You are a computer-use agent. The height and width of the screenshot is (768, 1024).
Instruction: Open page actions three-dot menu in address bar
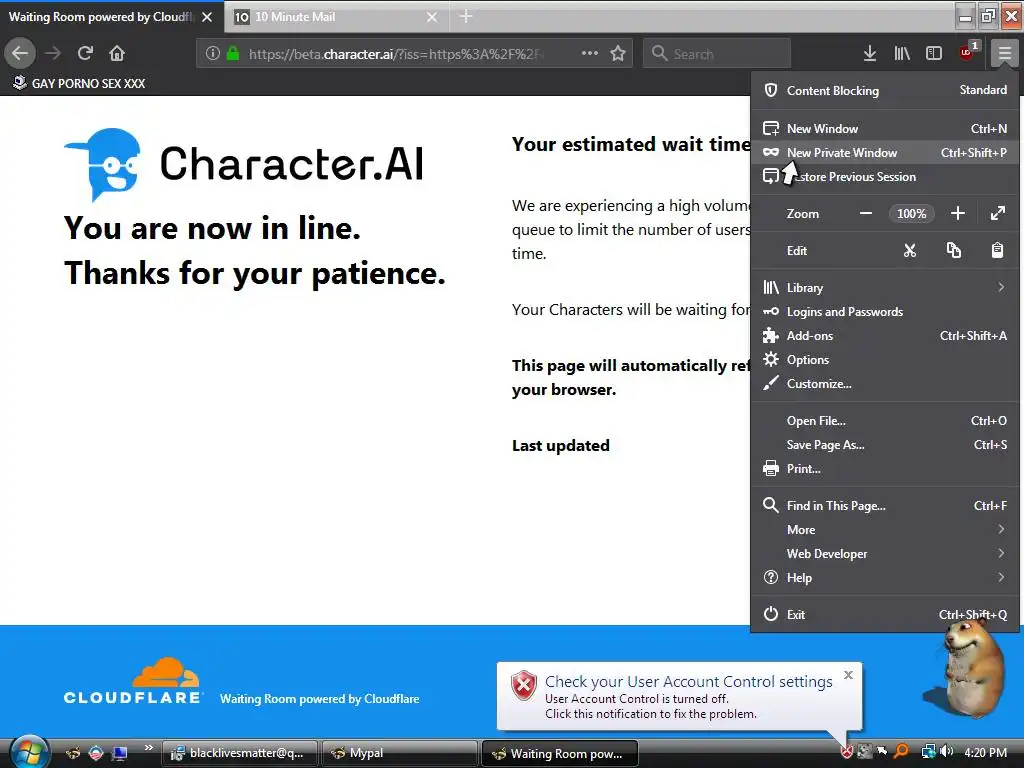point(590,54)
